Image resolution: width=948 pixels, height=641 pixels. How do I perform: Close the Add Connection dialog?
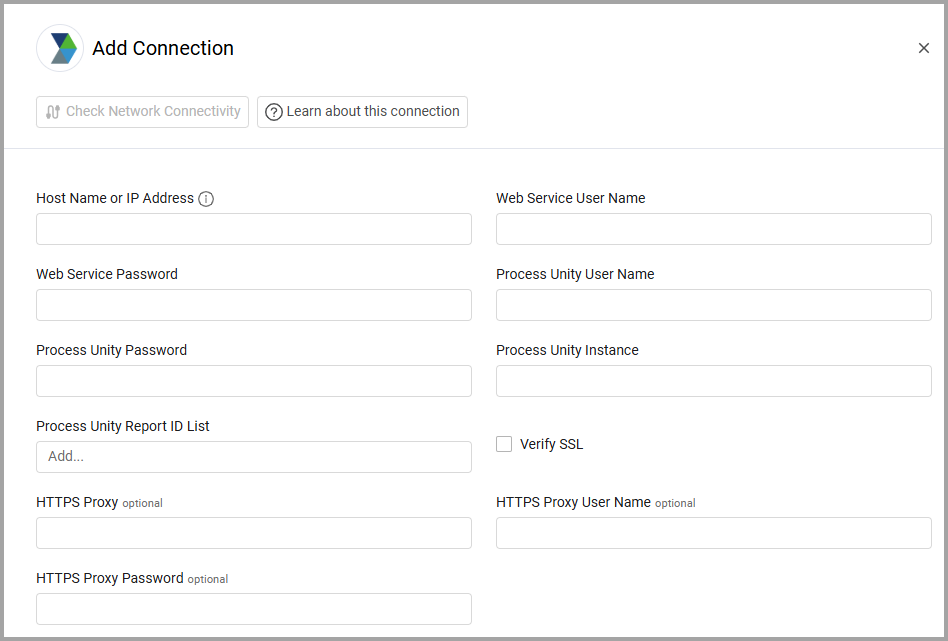(923, 48)
